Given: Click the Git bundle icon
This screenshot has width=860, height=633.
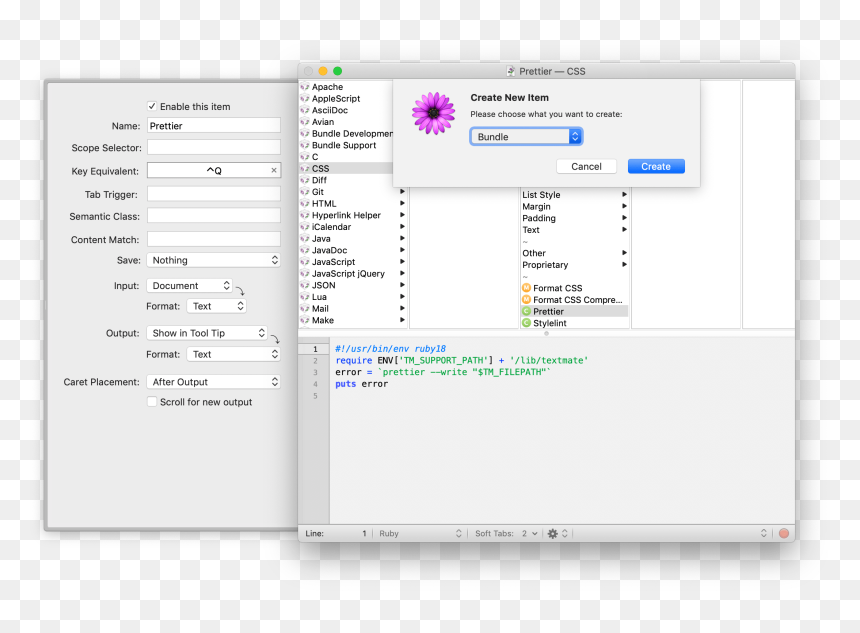Looking at the screenshot, I should (x=305, y=192).
